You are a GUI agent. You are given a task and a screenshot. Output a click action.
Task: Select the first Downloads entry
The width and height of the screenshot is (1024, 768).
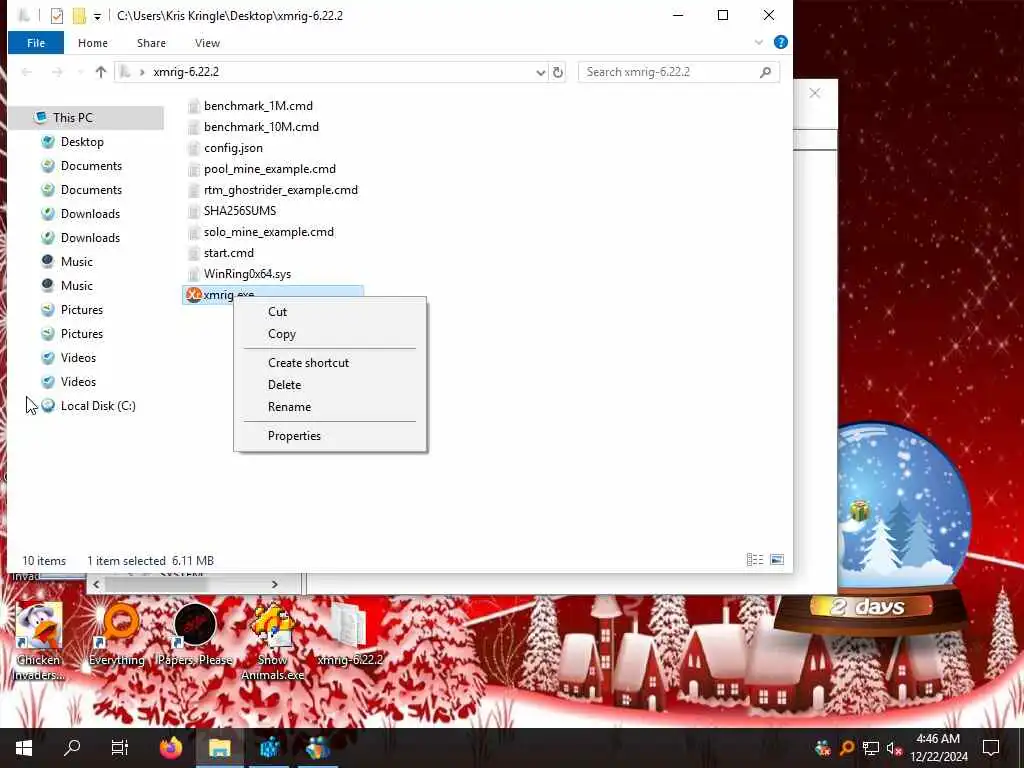click(x=90, y=214)
